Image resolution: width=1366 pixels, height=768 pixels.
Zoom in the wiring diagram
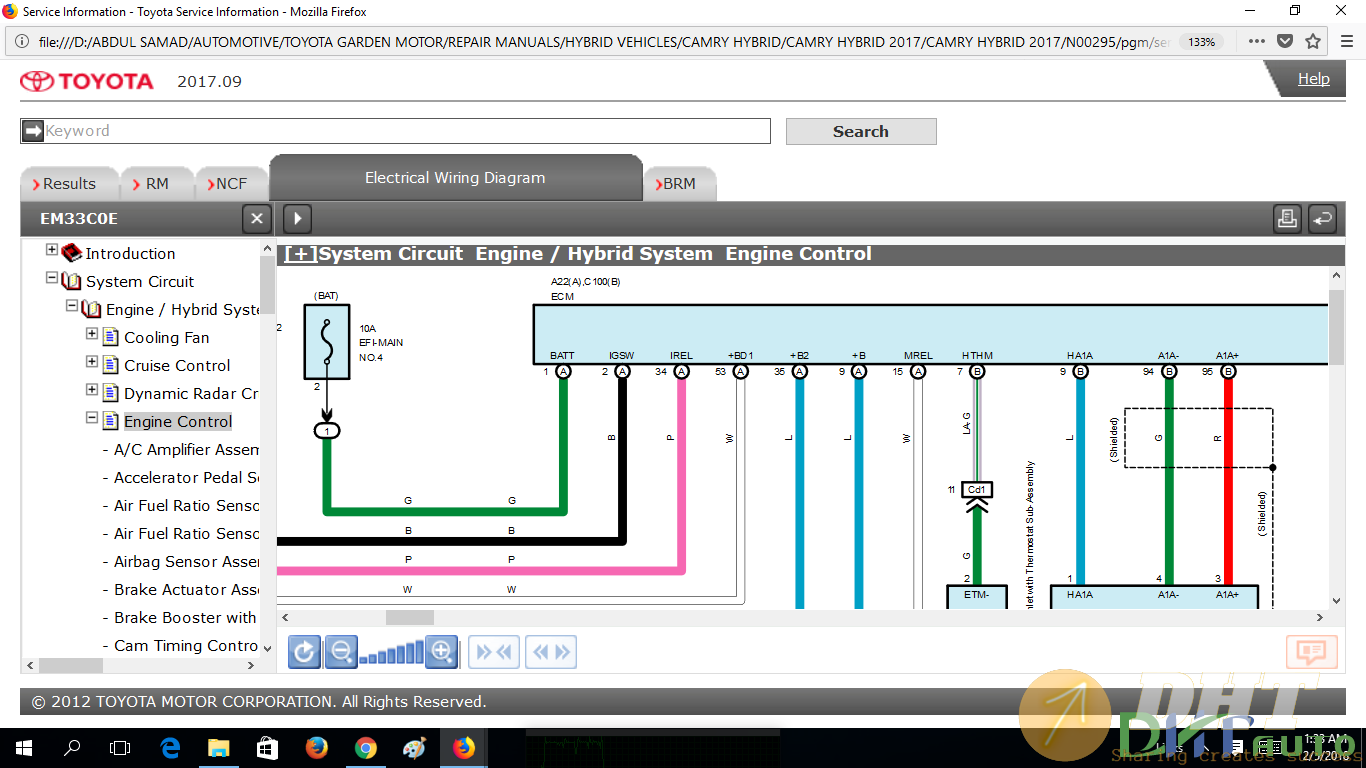click(441, 652)
